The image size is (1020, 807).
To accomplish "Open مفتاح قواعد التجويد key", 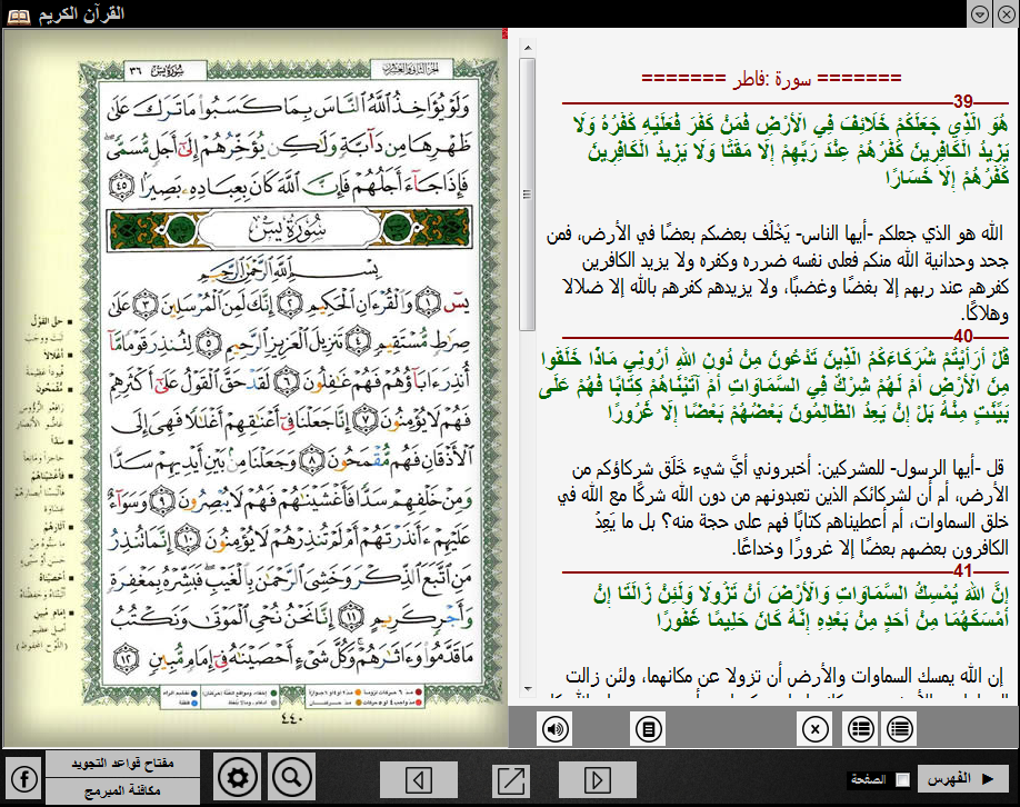I will point(123,764).
